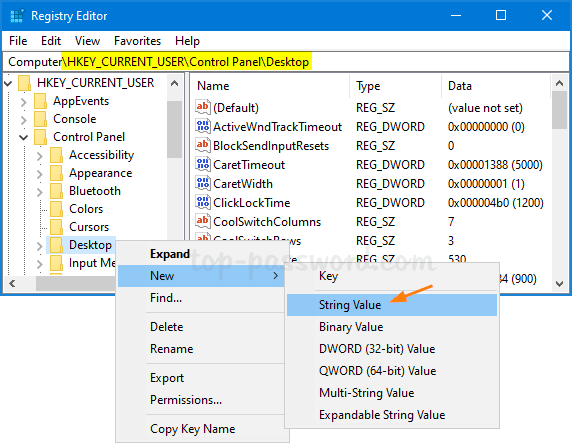
Task: Select the Cursors key label
Action: (89, 227)
